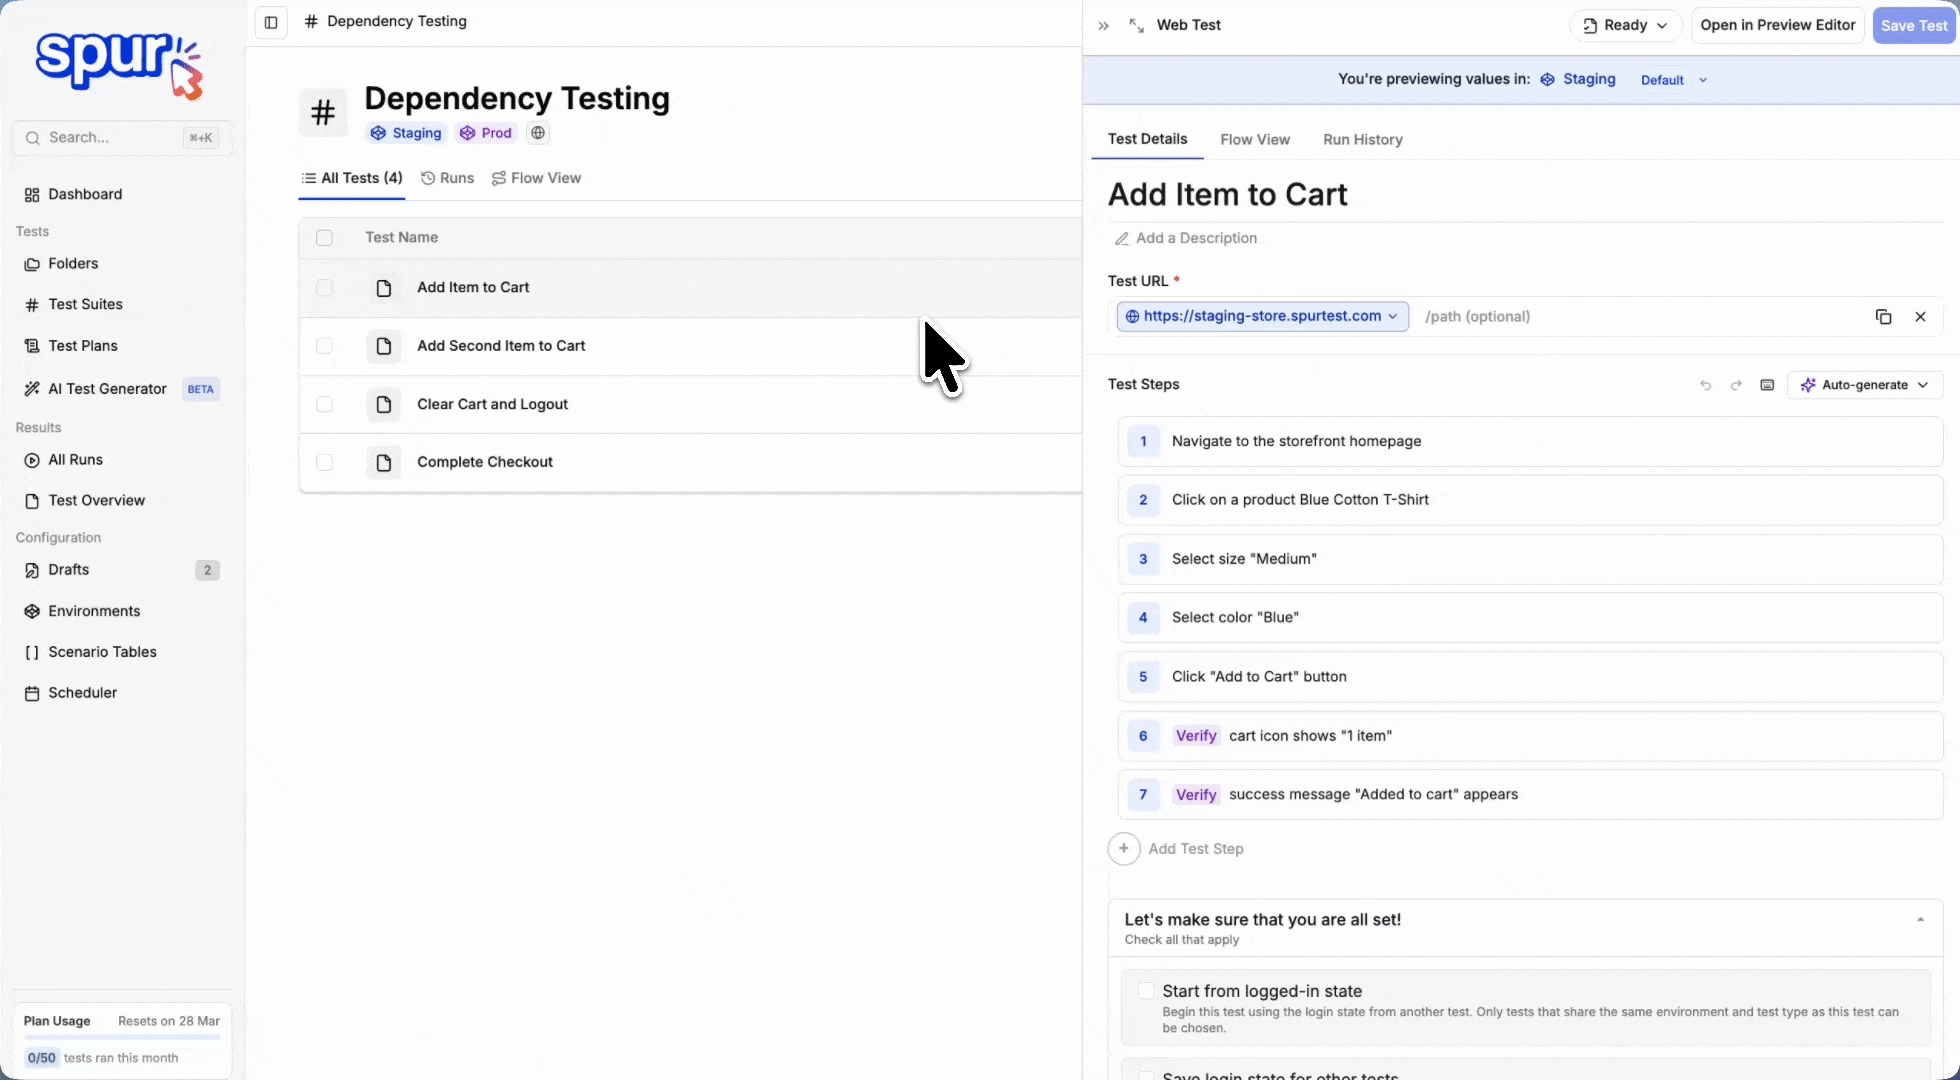Expand the panel with diagonal arrows icon
The height and width of the screenshot is (1080, 1960).
(x=1136, y=26)
